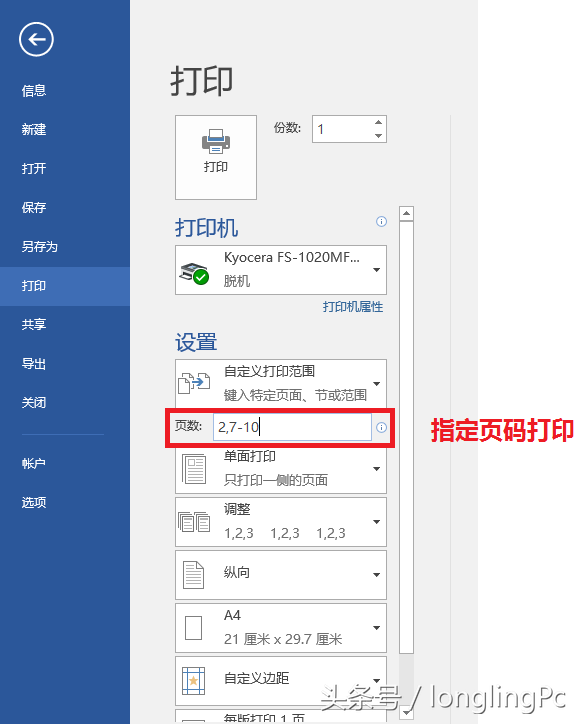Decrease copies with the down stepper arrow
The image size is (584, 726).
(378, 136)
